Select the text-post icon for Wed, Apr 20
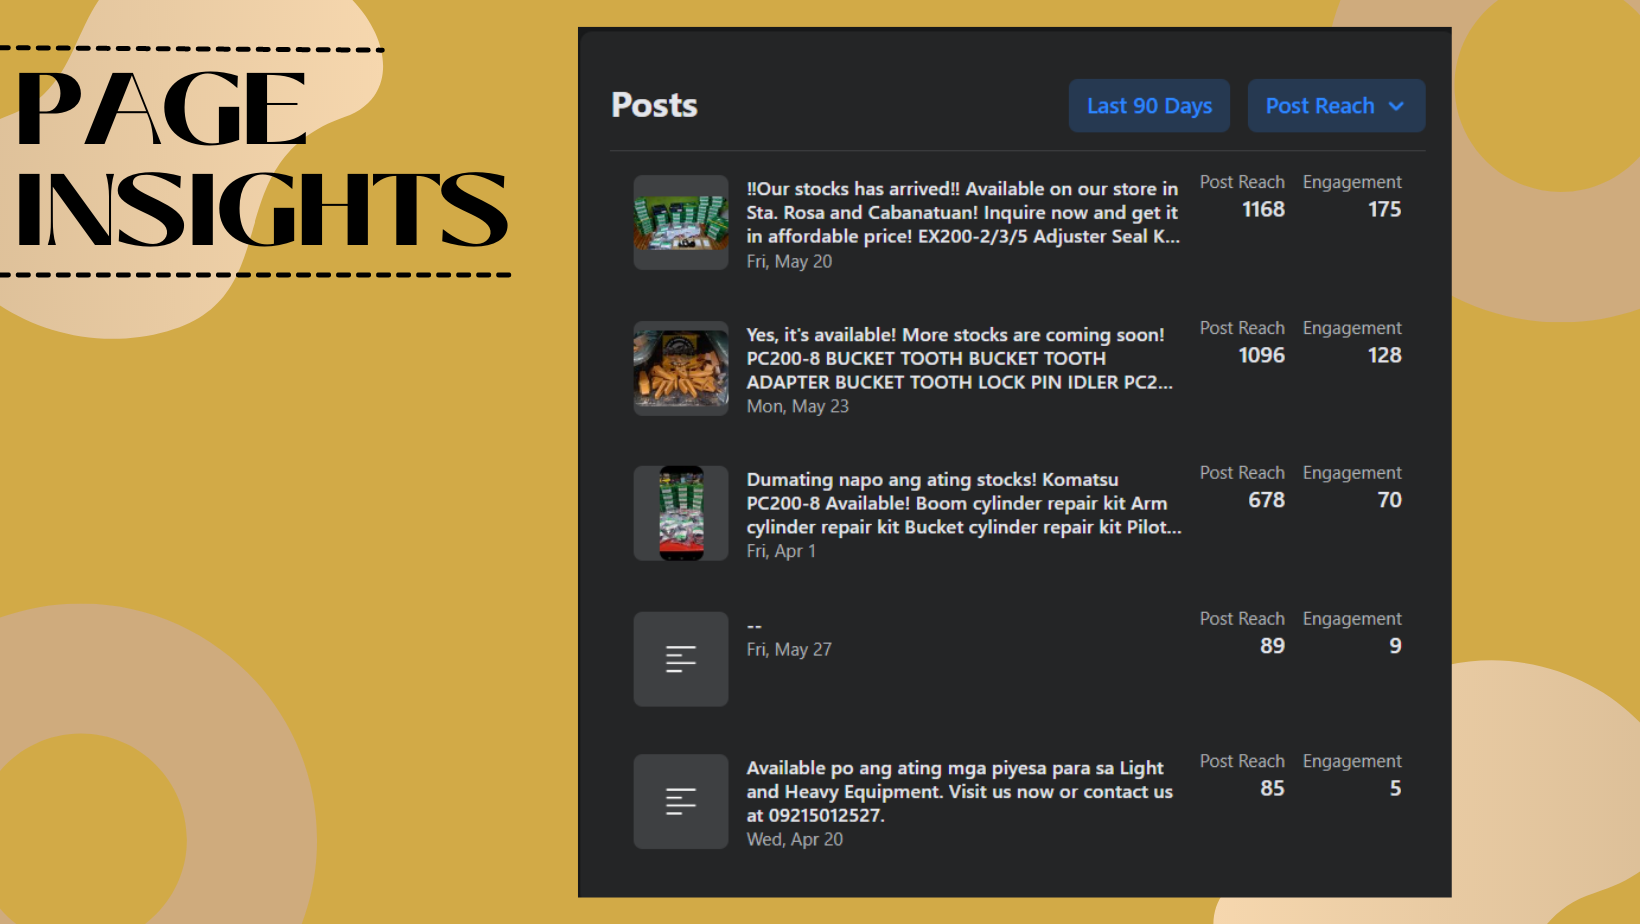 [681, 801]
